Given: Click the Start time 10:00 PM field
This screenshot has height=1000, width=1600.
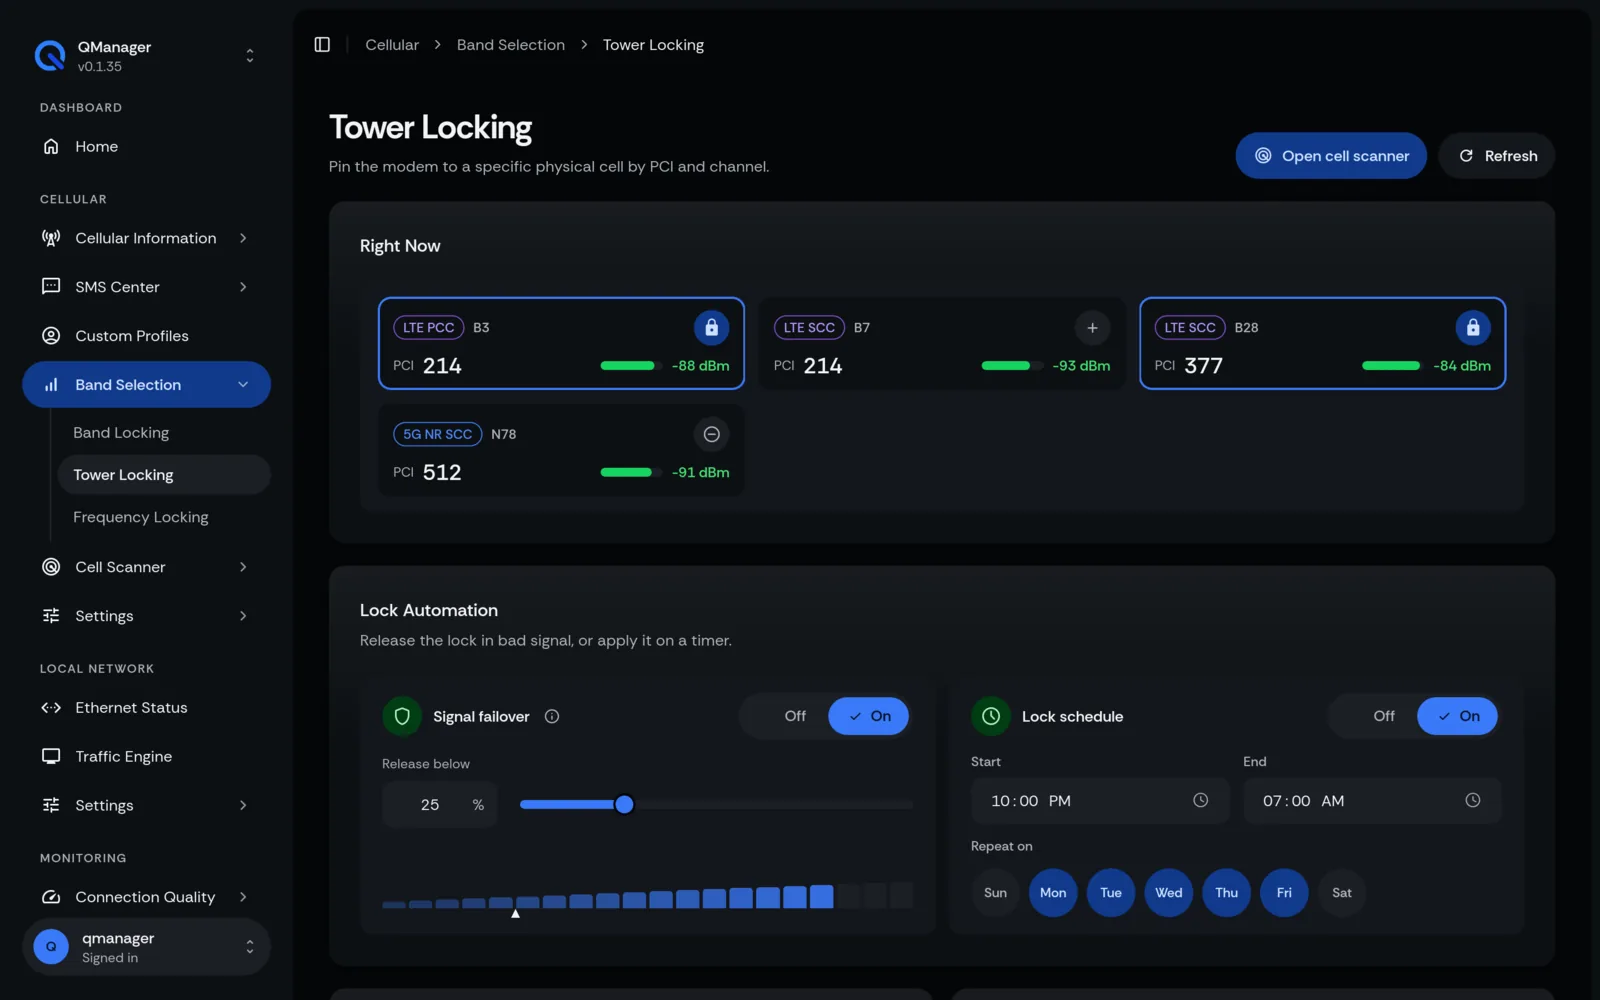Looking at the screenshot, I should (x=1100, y=801).
